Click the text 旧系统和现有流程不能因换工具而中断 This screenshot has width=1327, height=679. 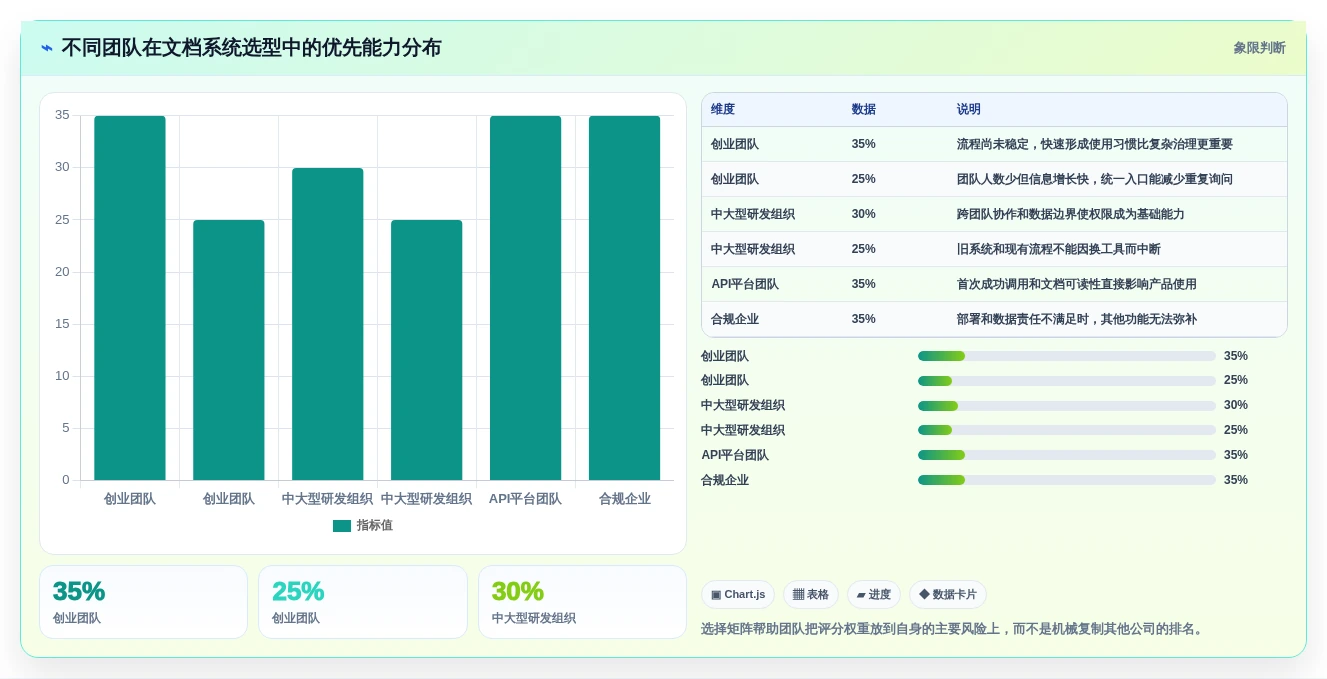pyautogui.click(x=1059, y=249)
